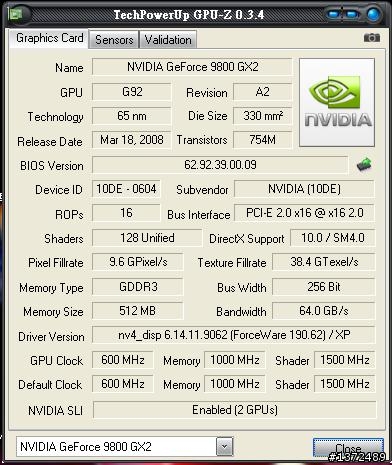392x465 pixels.
Task: Expand the GPU selection dropdown arrow
Action: pyautogui.click(x=225, y=446)
